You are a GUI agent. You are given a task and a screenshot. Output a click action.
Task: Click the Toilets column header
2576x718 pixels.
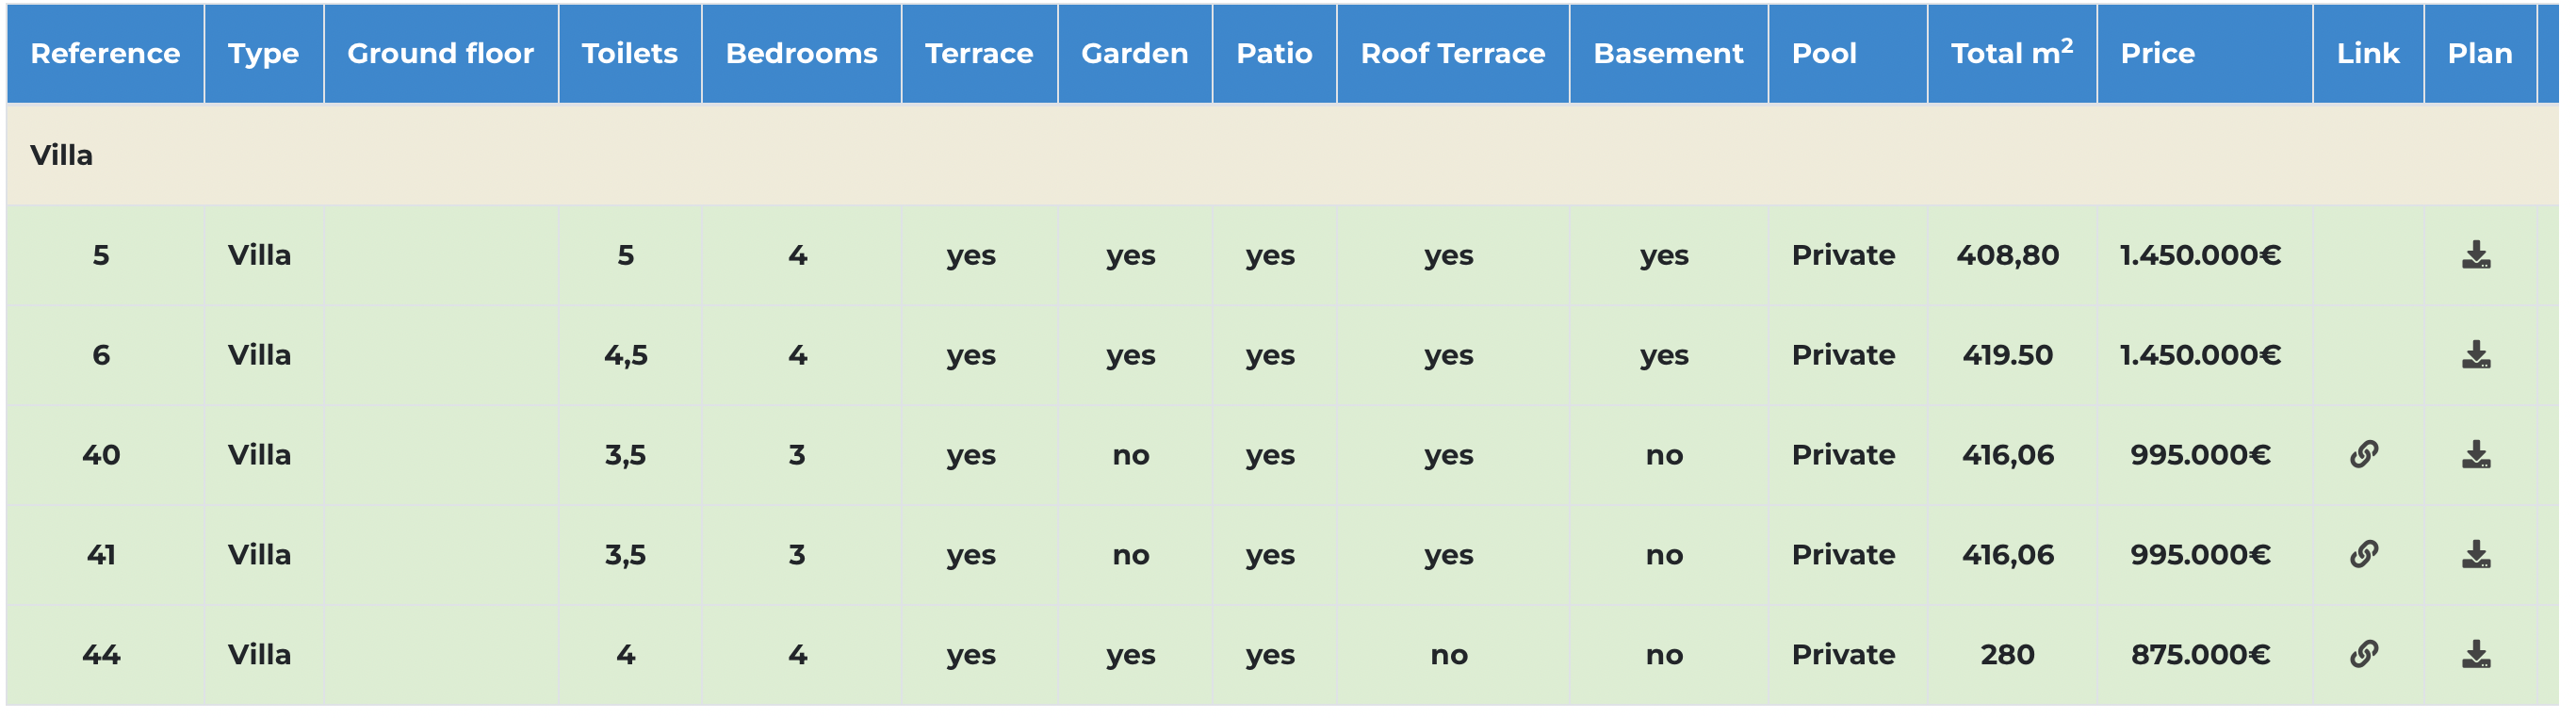pyautogui.click(x=630, y=53)
